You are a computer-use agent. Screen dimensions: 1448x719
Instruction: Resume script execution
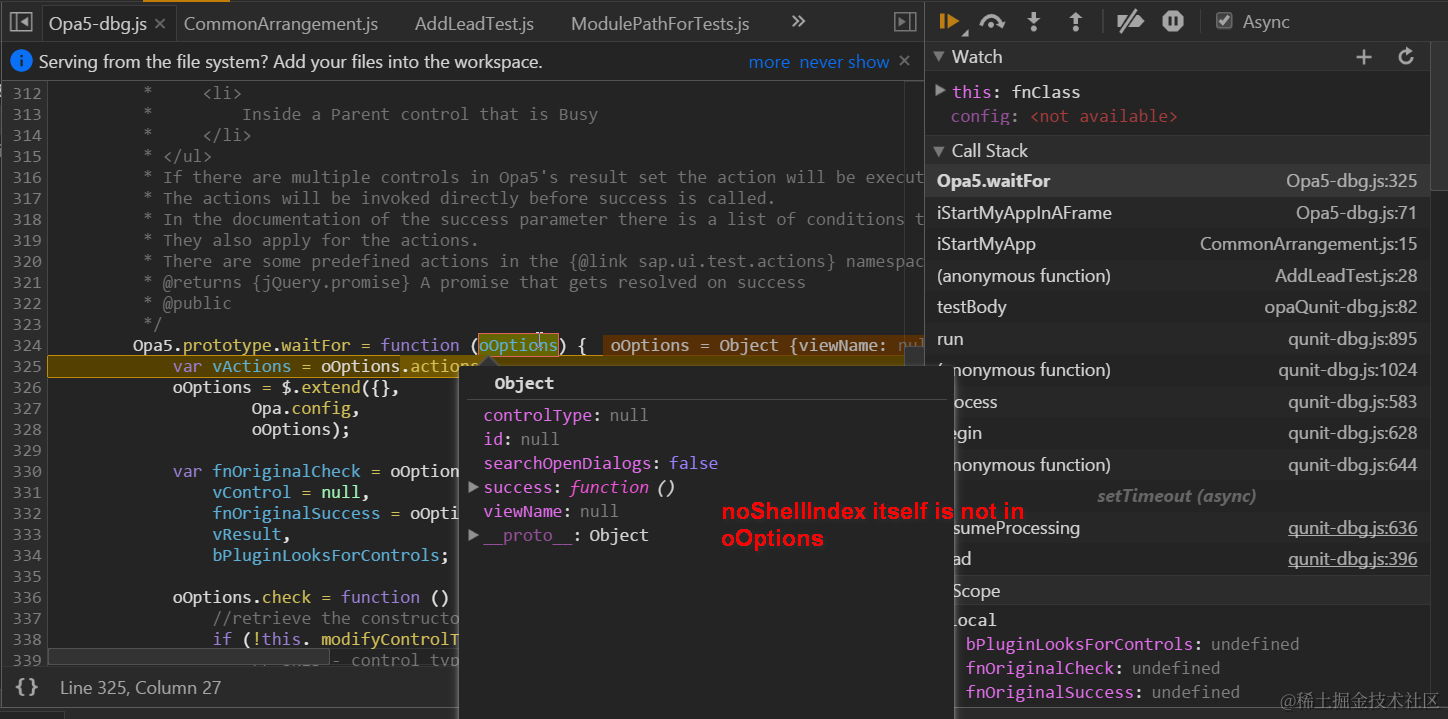pyautogui.click(x=950, y=21)
